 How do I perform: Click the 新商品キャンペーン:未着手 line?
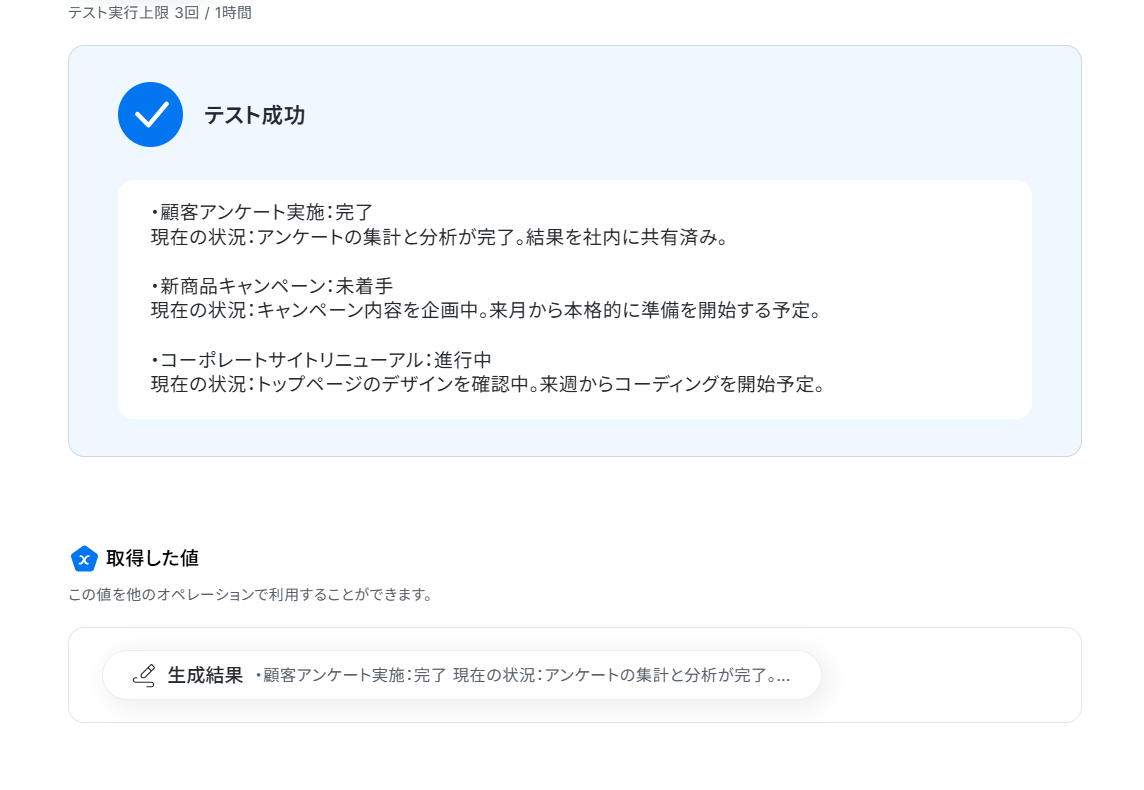point(272,286)
